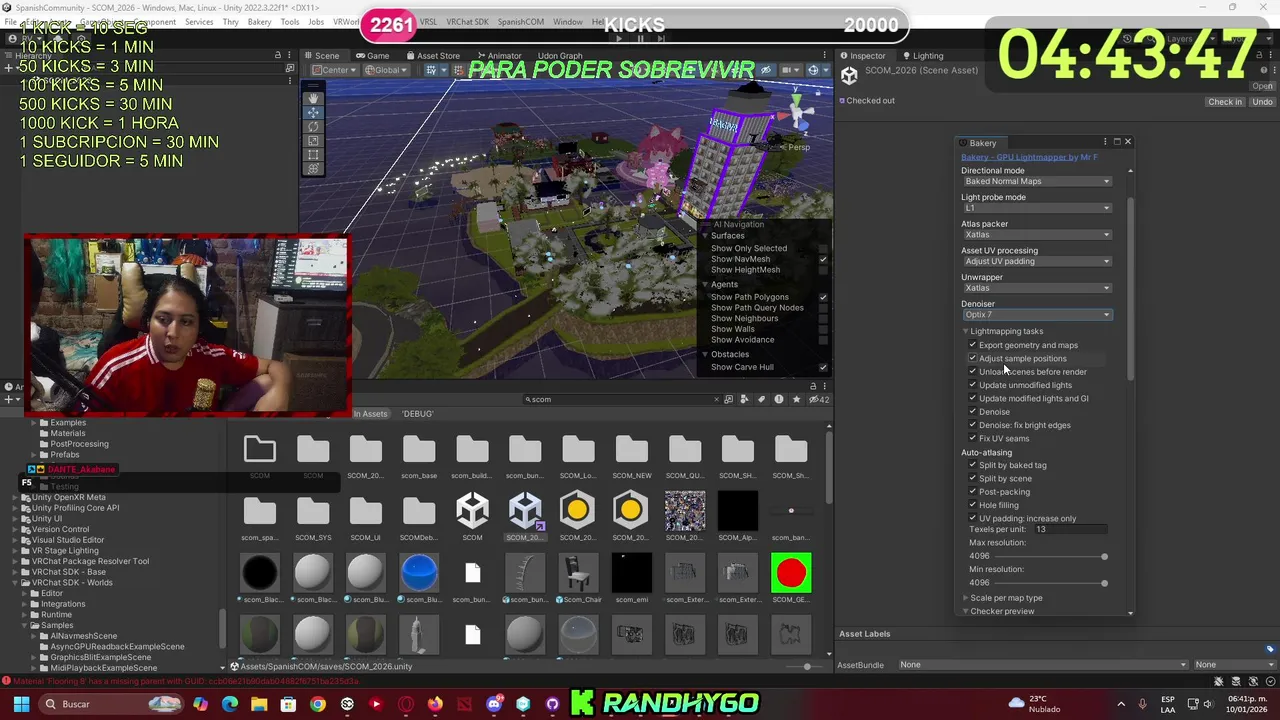The image size is (1280, 720).
Task: Open Chrome from the taskbar
Action: (317, 704)
